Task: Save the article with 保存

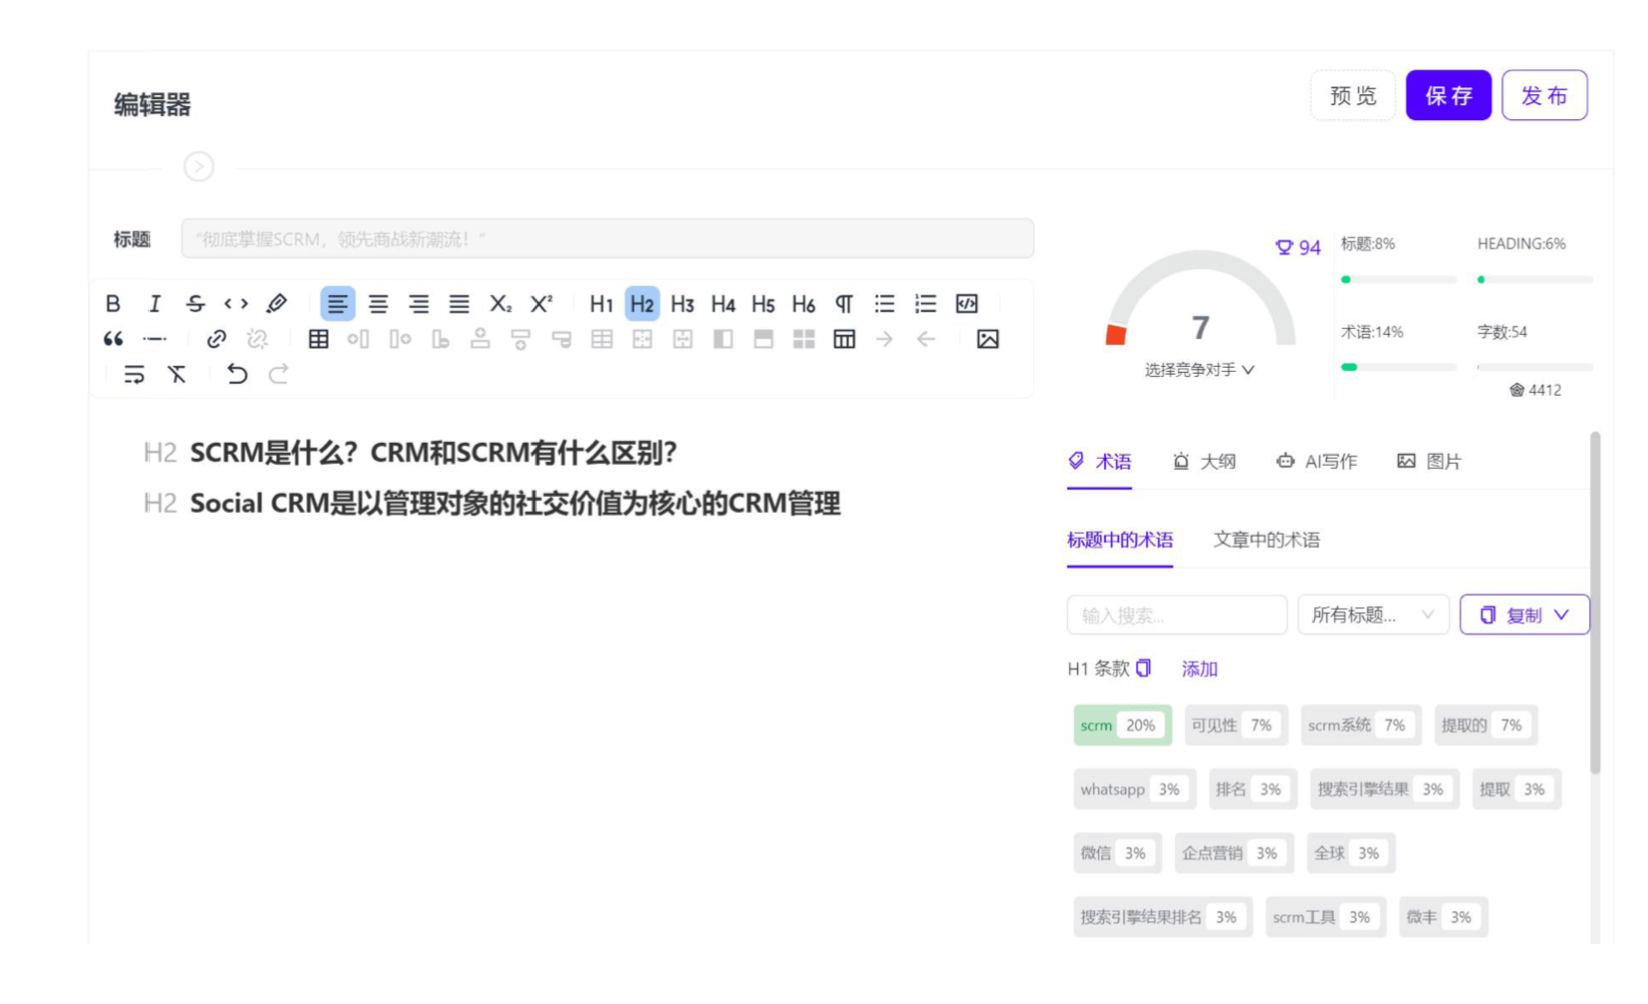Action: 1448,95
